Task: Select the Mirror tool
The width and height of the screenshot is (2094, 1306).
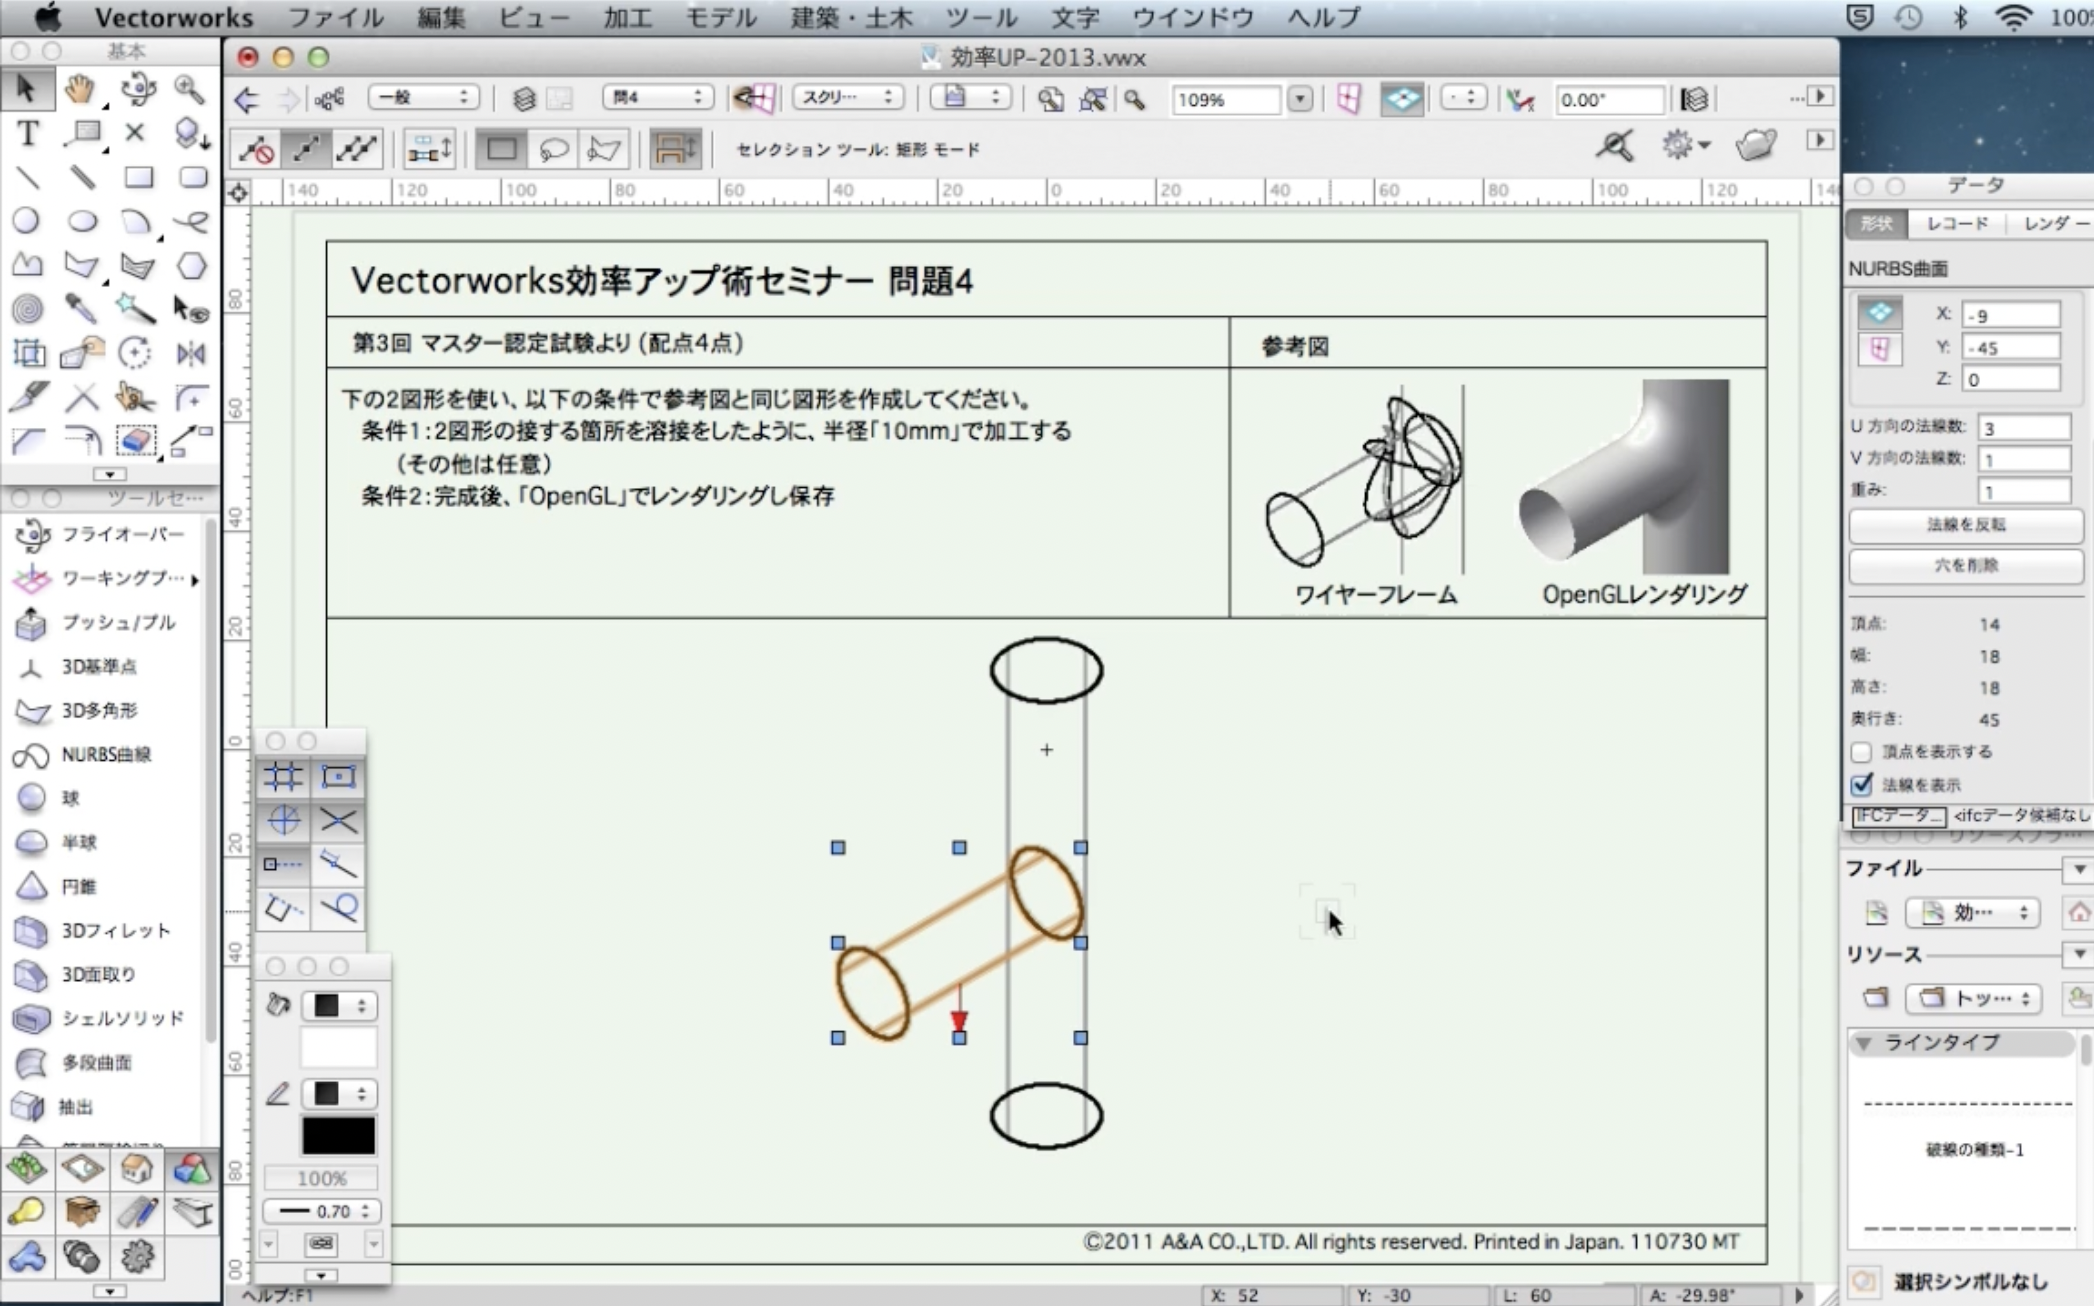Action: [191, 353]
